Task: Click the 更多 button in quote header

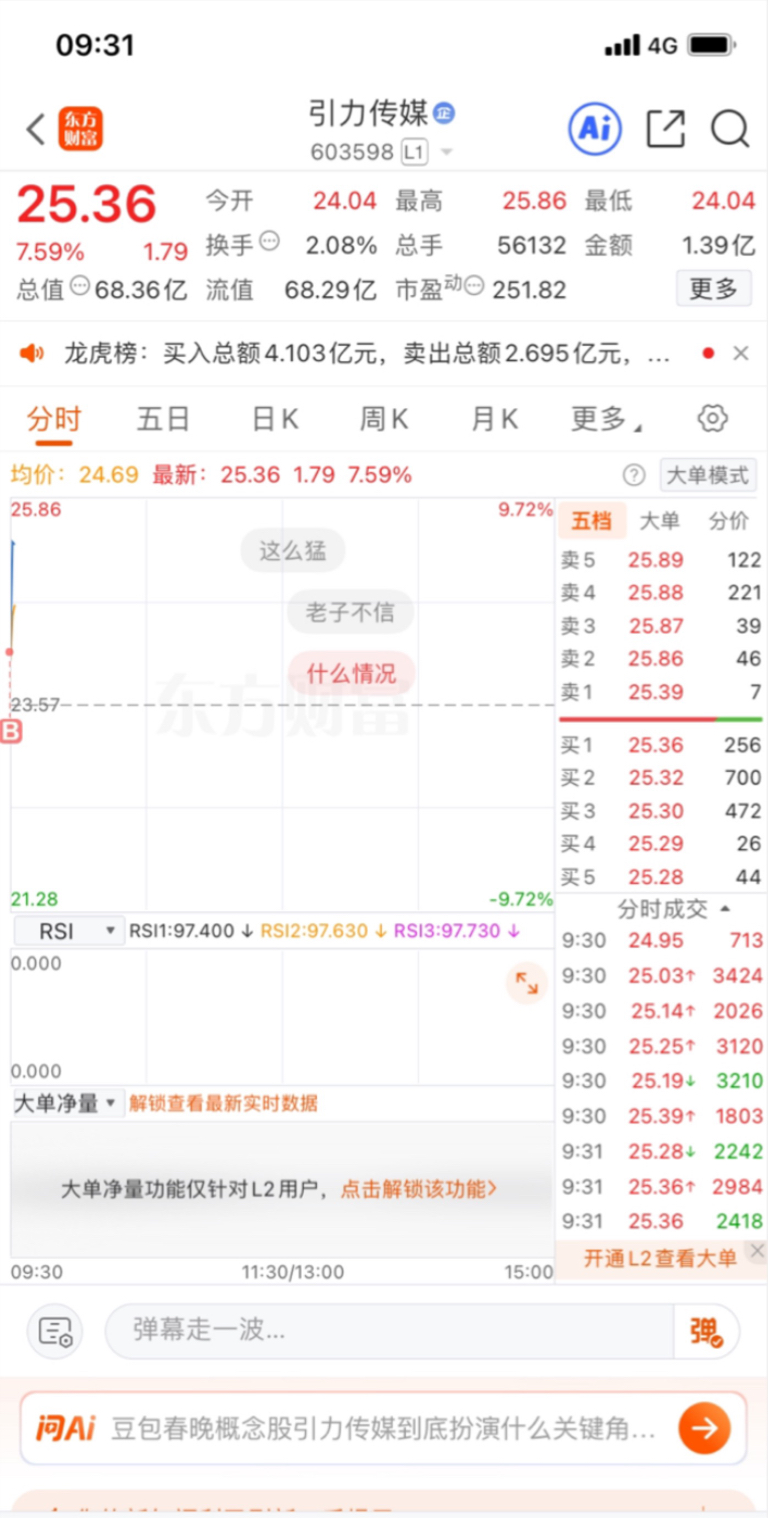Action: click(713, 289)
